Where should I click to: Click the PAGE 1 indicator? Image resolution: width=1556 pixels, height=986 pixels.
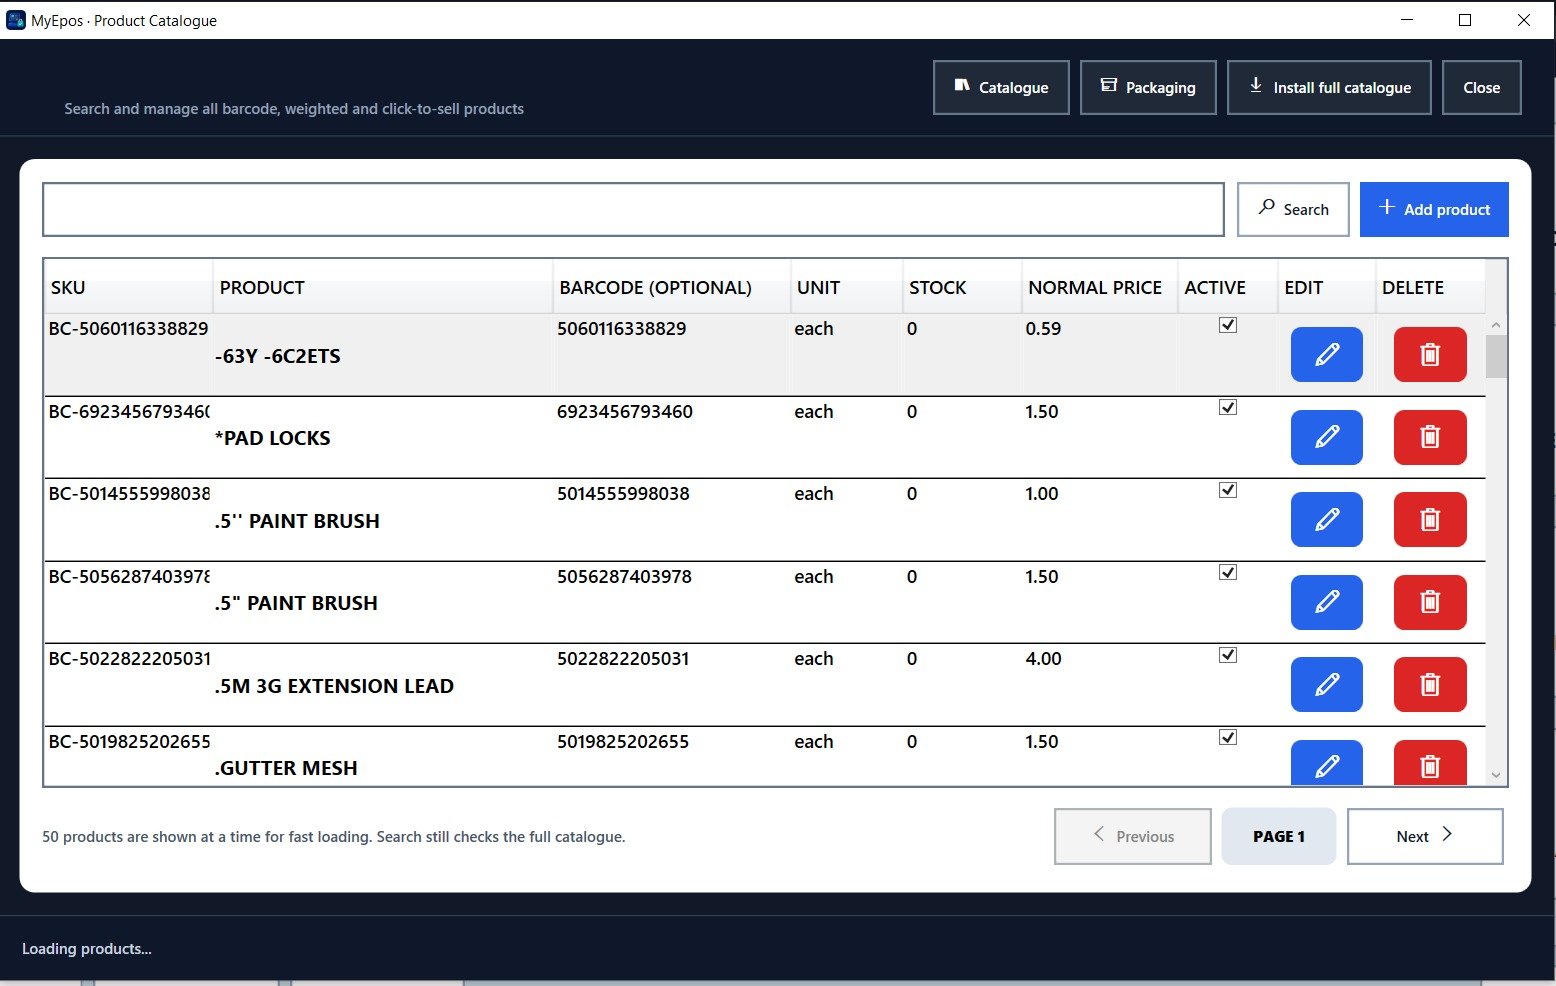click(1279, 836)
